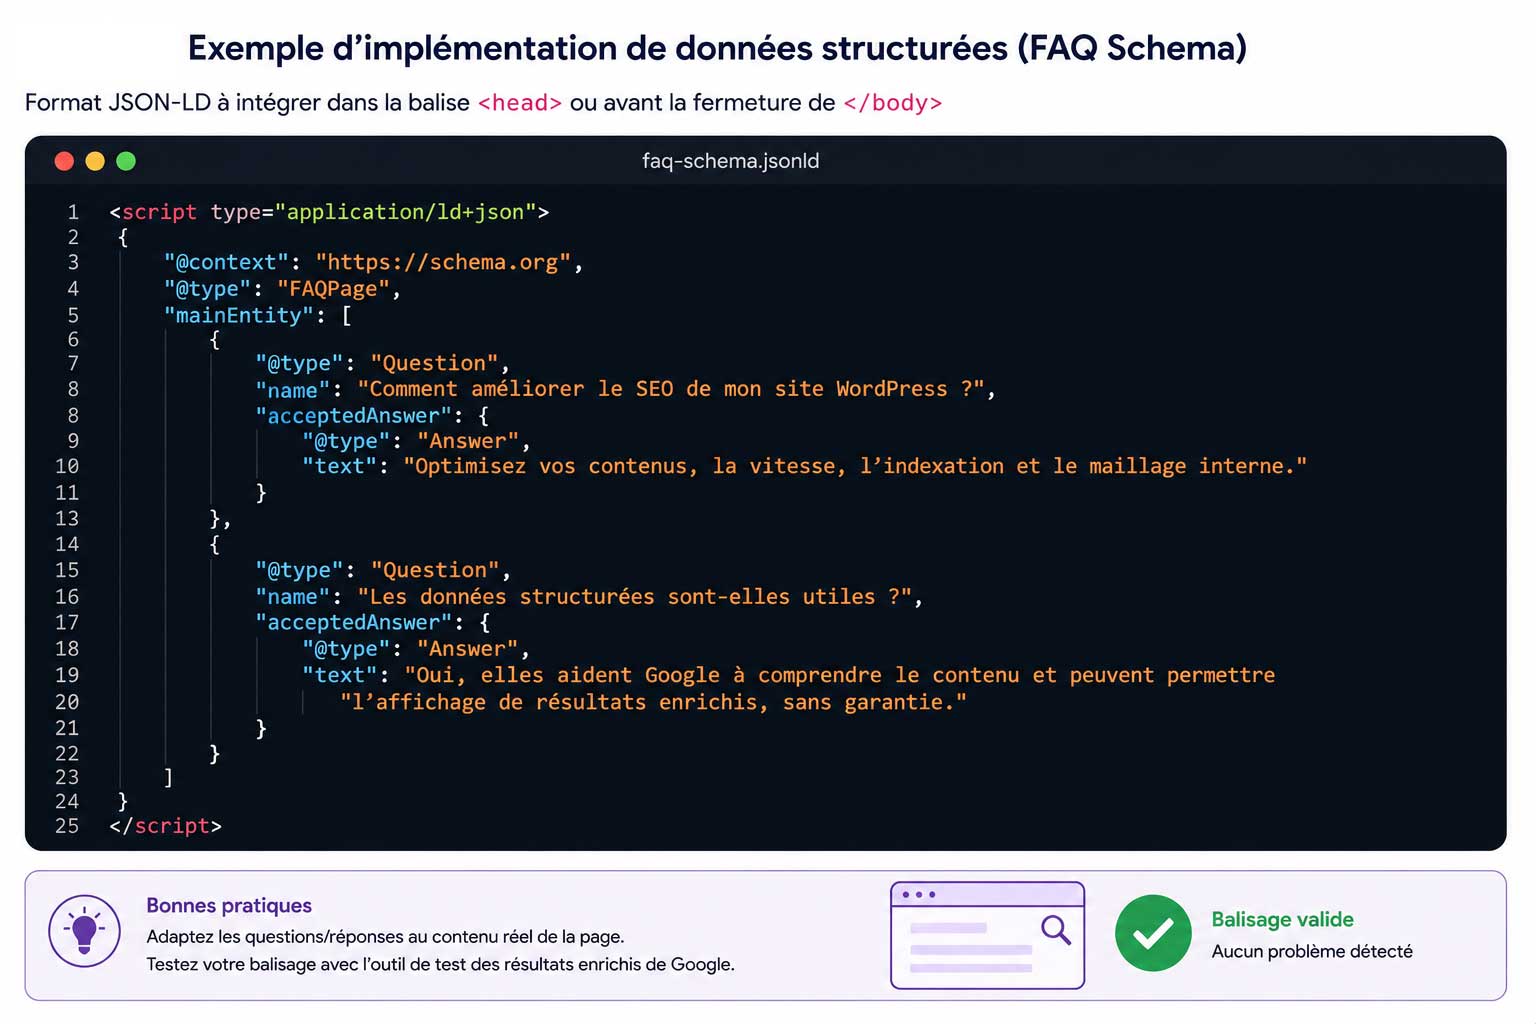Click the "mainEntity" key

click(x=238, y=315)
